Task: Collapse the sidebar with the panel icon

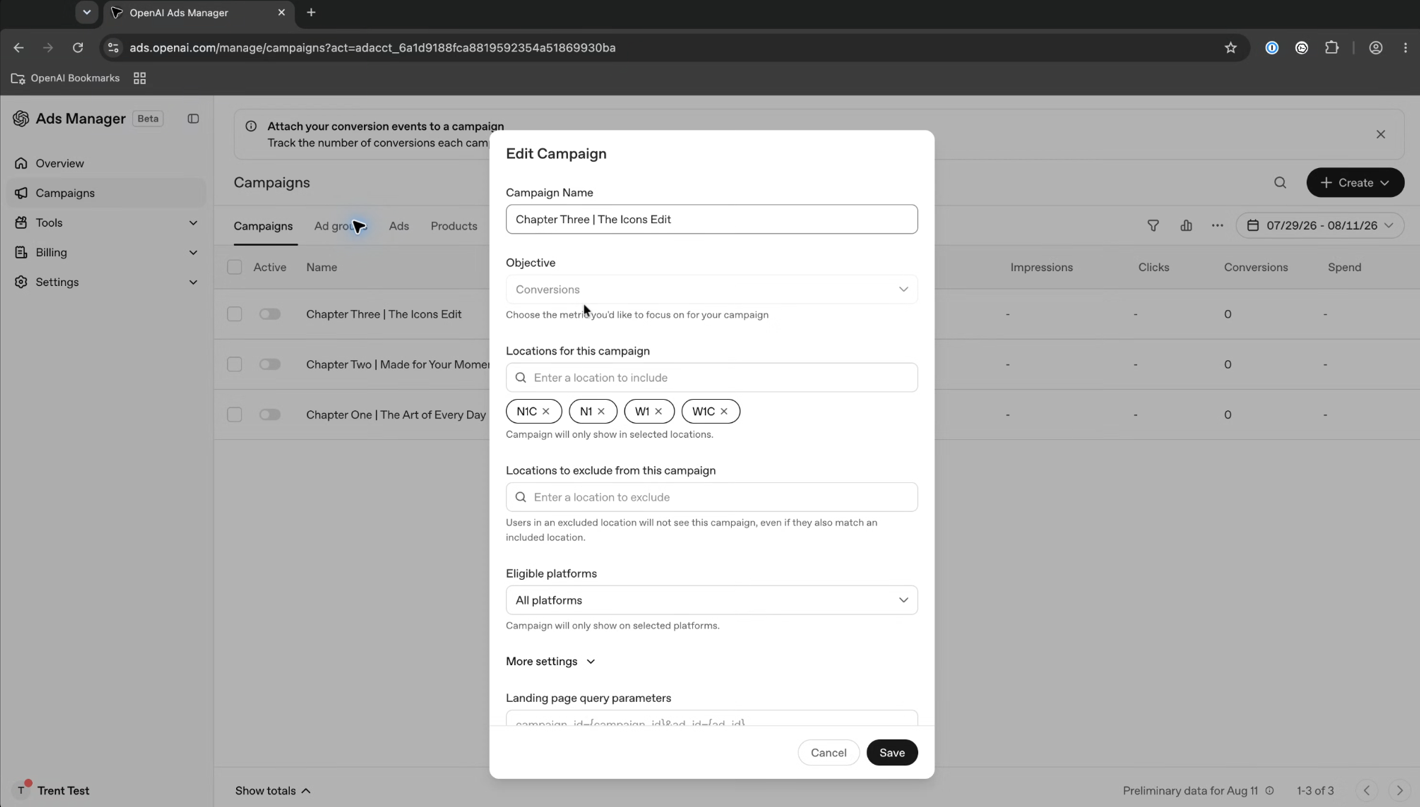Action: coord(193,119)
